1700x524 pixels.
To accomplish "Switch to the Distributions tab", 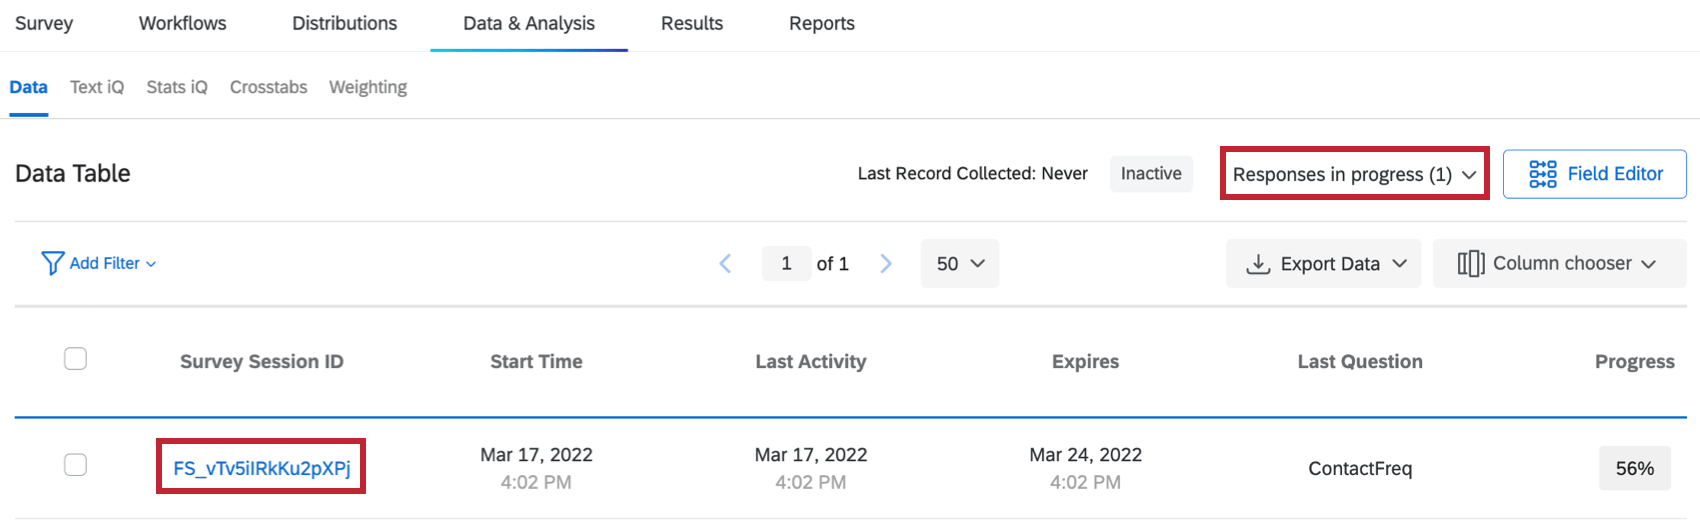I will coord(344,23).
